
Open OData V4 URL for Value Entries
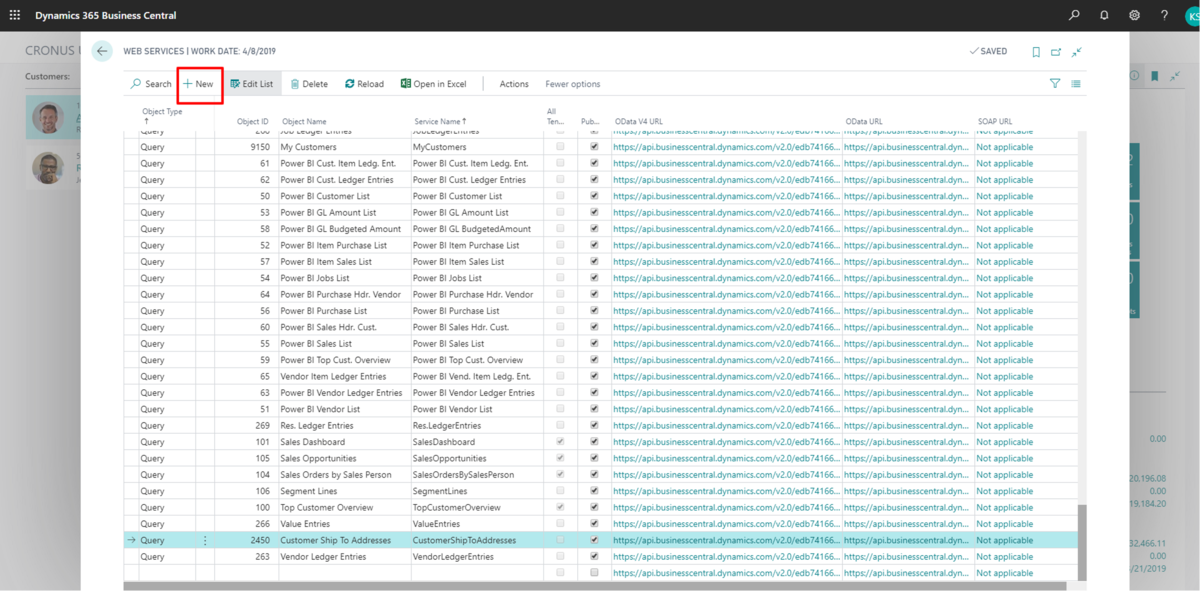coord(727,524)
